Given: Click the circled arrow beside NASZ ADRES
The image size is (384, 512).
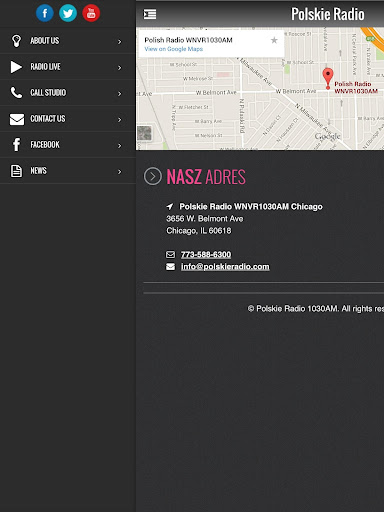Looking at the screenshot, I should (153, 176).
